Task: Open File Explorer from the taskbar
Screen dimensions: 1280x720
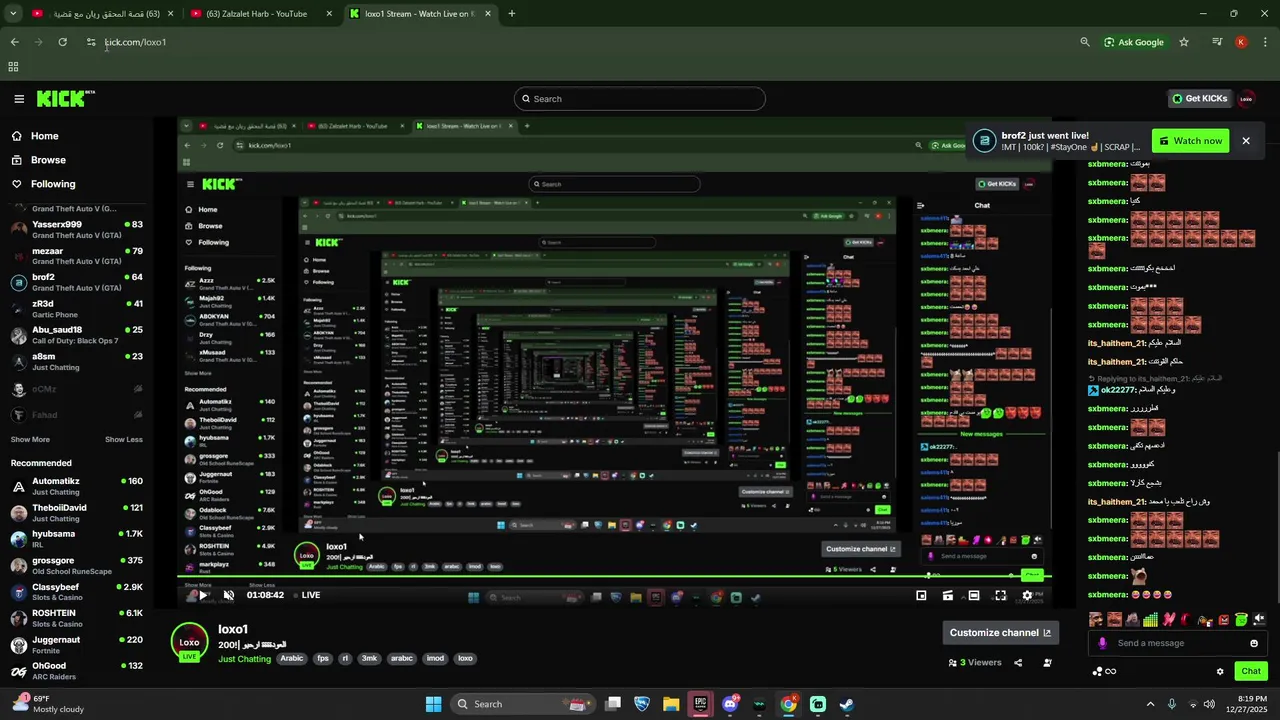Action: pos(671,704)
